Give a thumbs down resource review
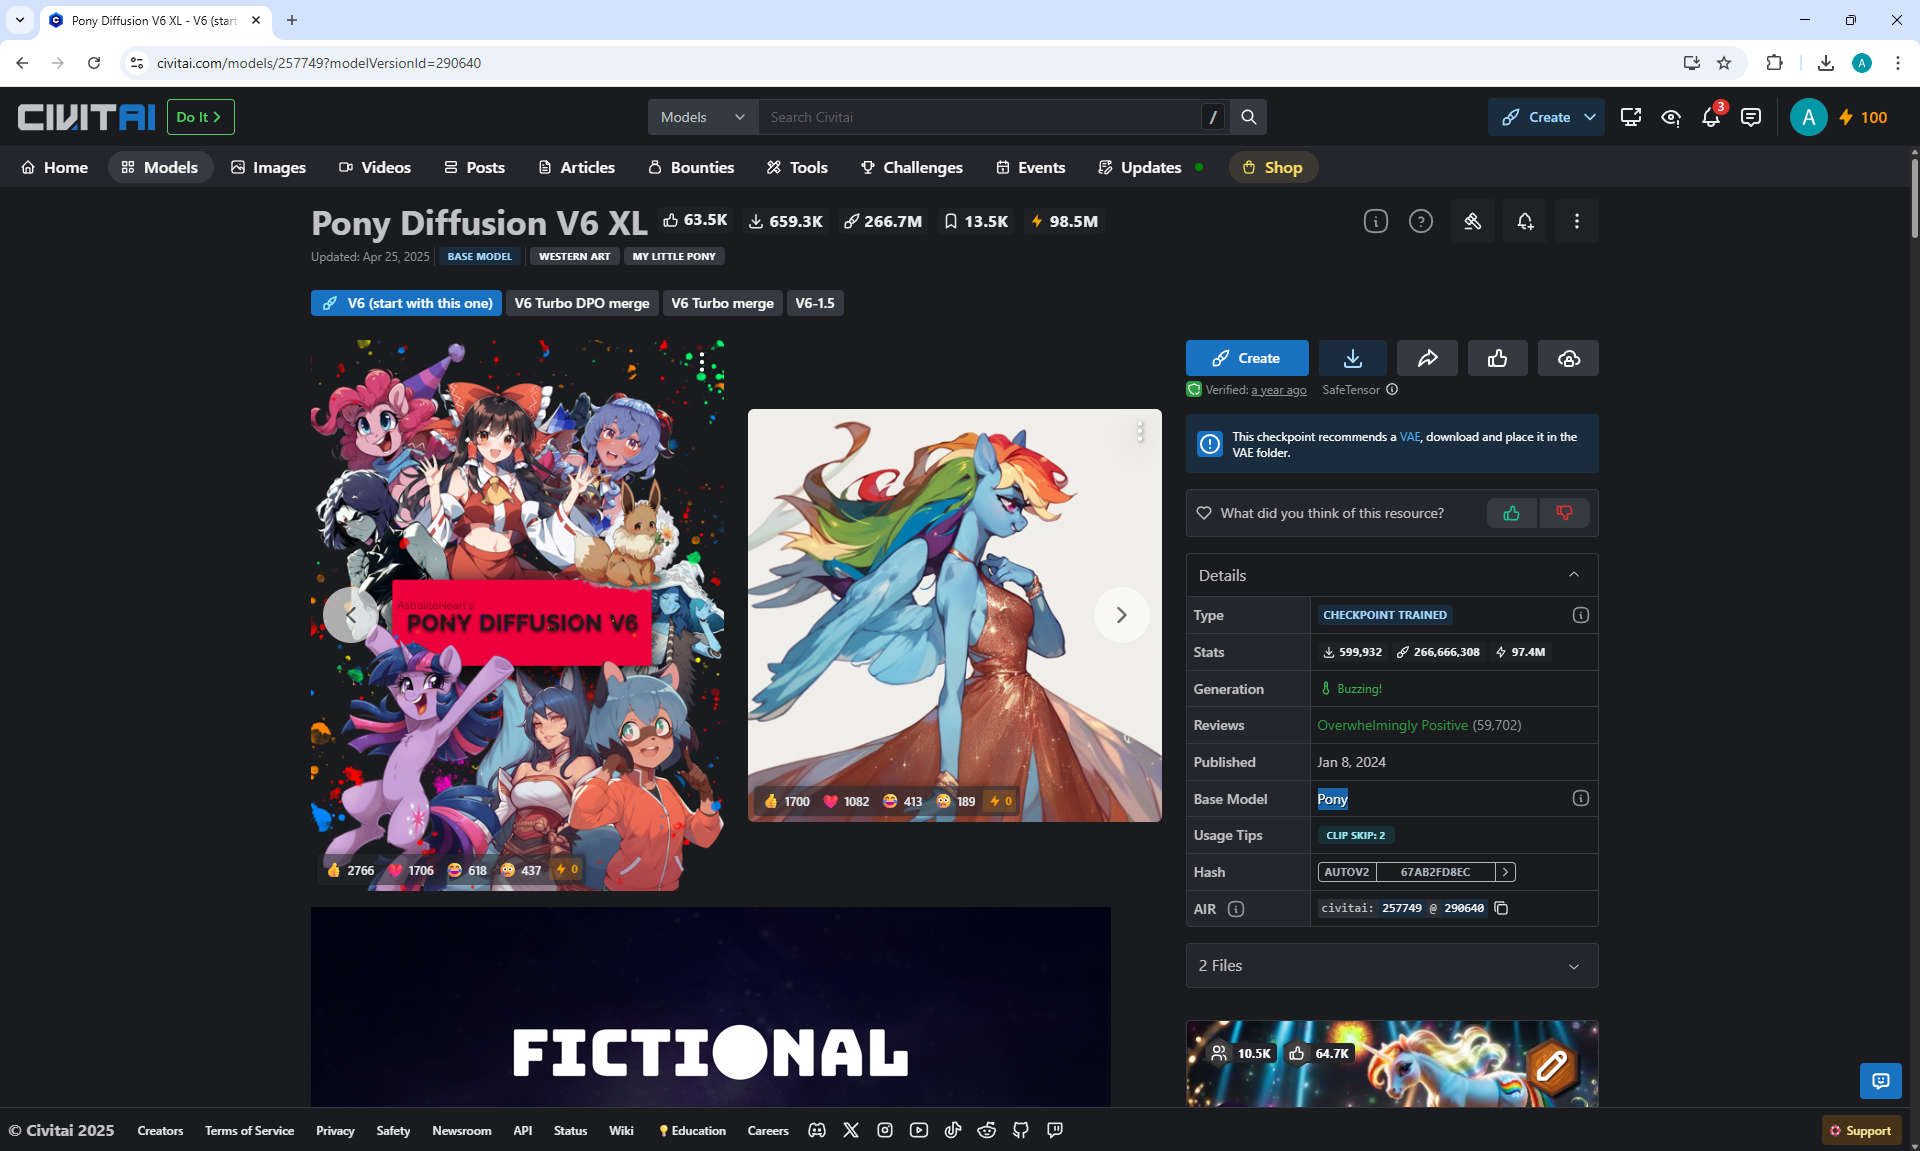Screen dimensions: 1920x1151 click(1564, 513)
